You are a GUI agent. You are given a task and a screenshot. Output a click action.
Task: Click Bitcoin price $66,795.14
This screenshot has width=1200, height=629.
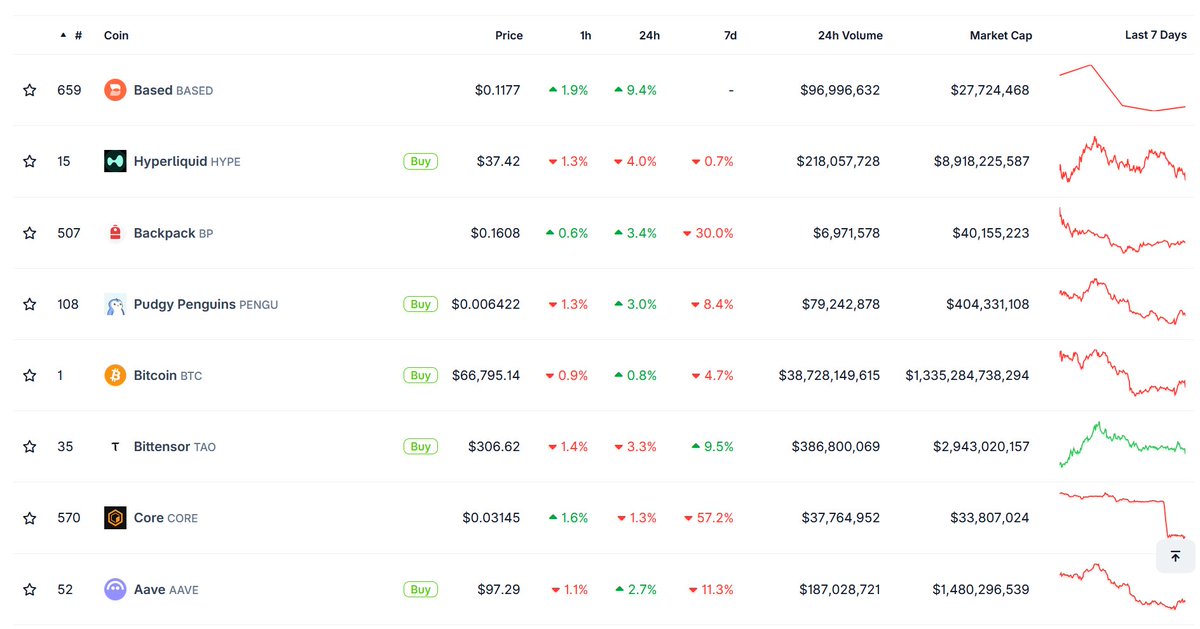pyautogui.click(x=484, y=375)
